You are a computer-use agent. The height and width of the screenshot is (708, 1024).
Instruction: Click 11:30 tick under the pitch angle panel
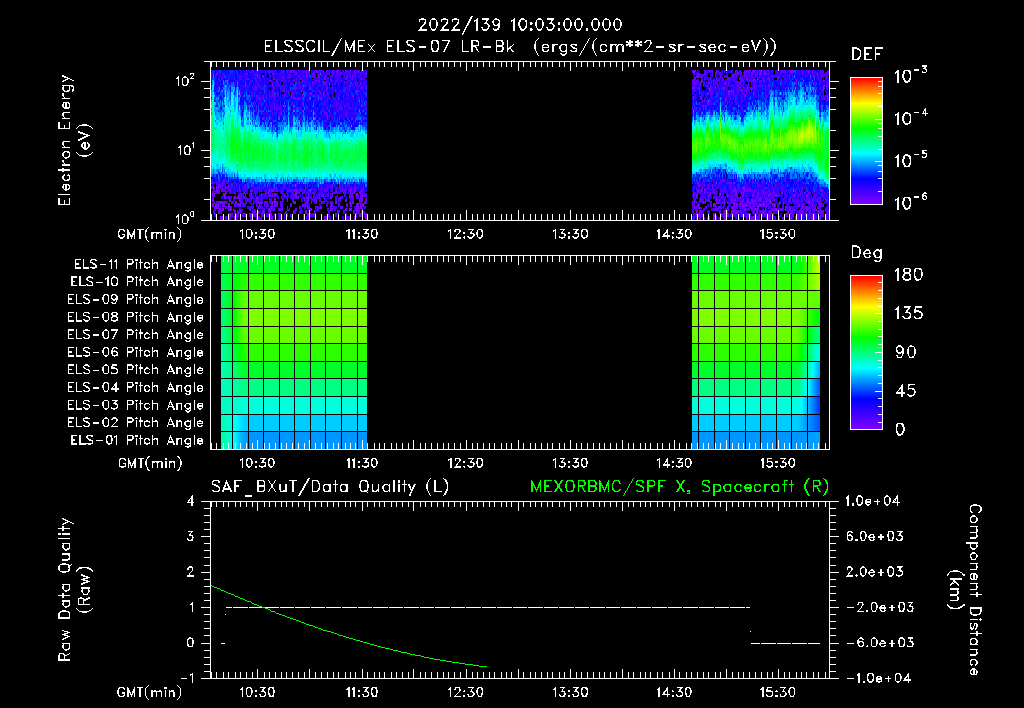(x=361, y=463)
